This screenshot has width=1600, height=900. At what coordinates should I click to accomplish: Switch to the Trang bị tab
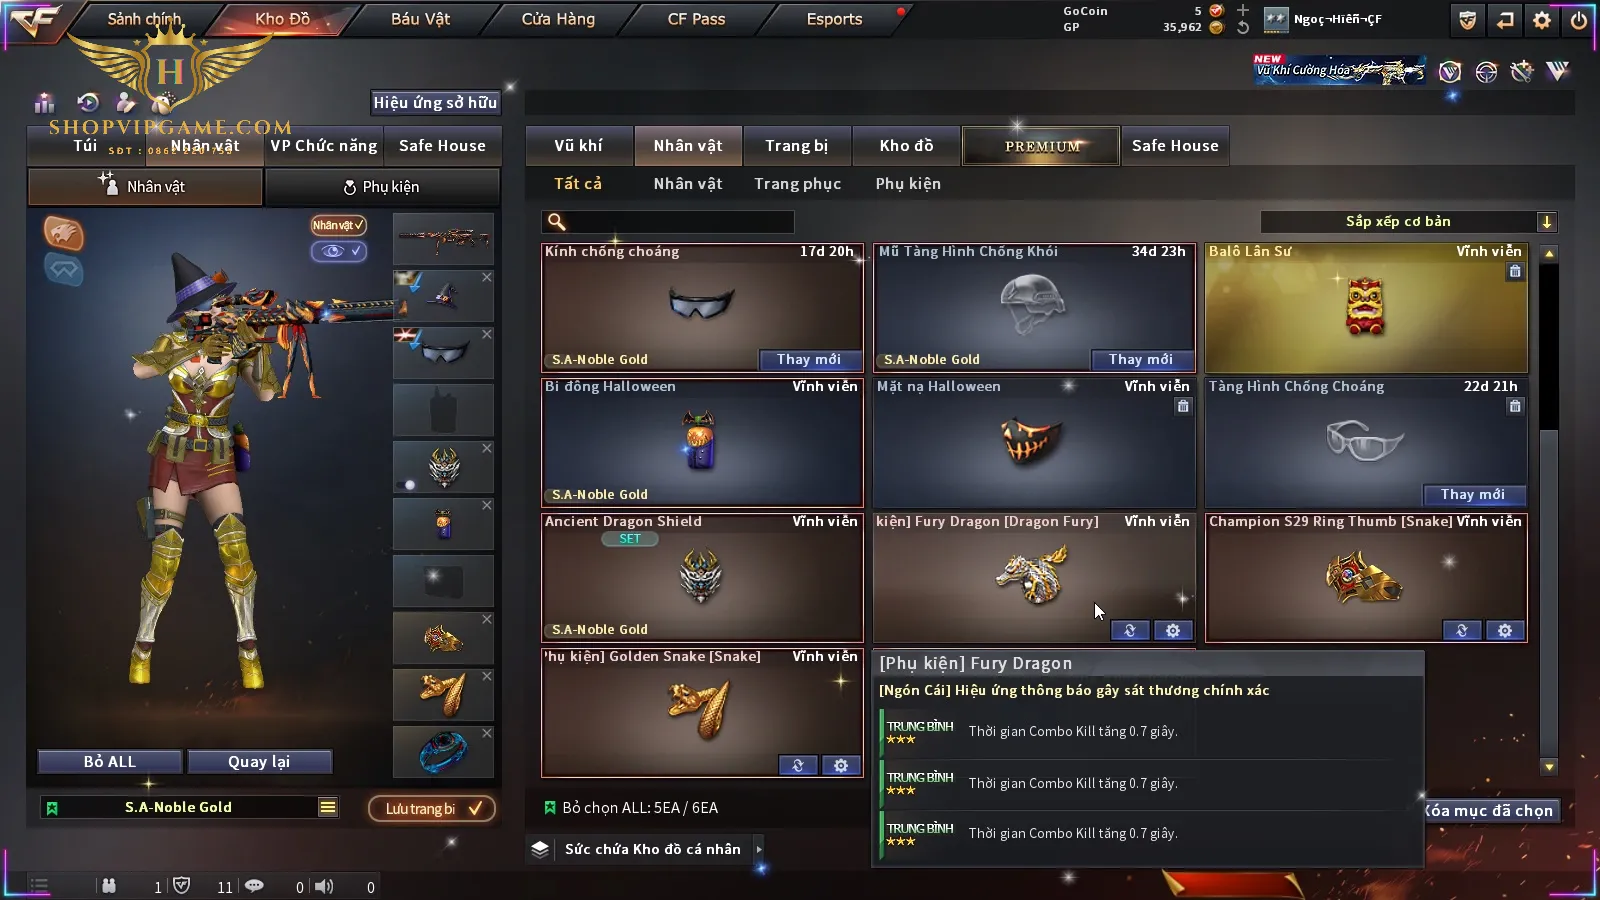797,146
